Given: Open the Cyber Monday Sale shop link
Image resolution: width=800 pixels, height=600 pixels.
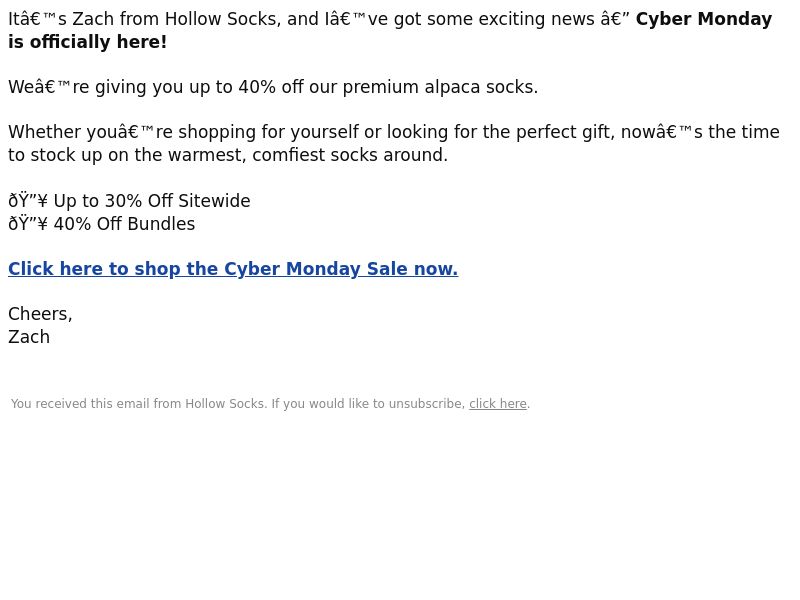Looking at the screenshot, I should click(x=232, y=269).
